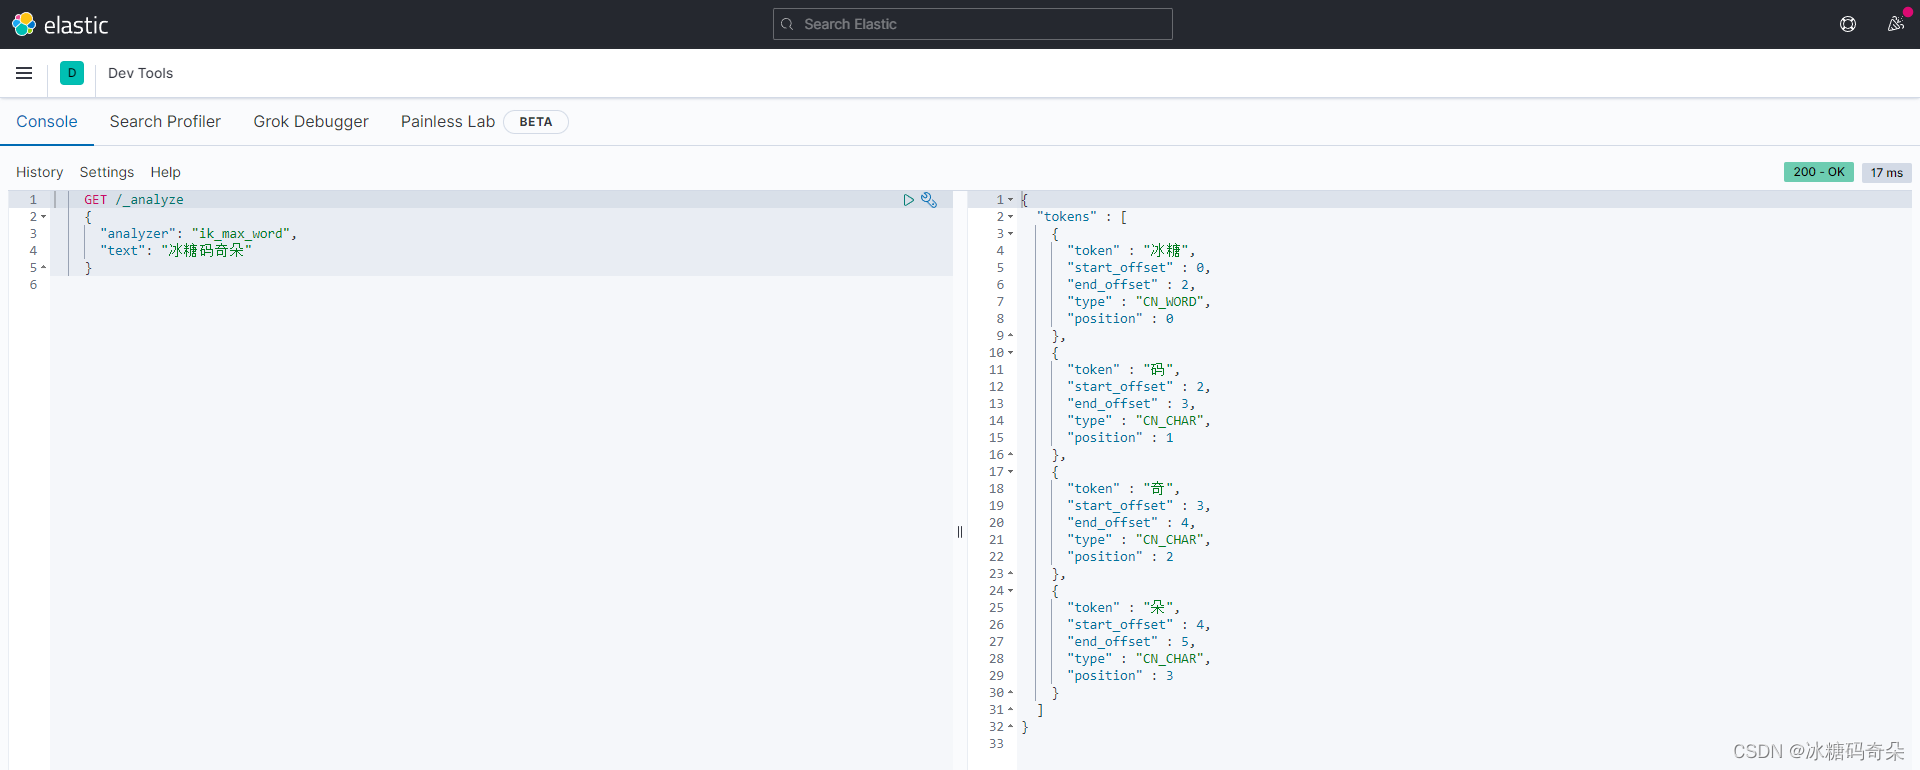Click the Search Elastic input field
Image resolution: width=1920 pixels, height=770 pixels.
tap(973, 24)
